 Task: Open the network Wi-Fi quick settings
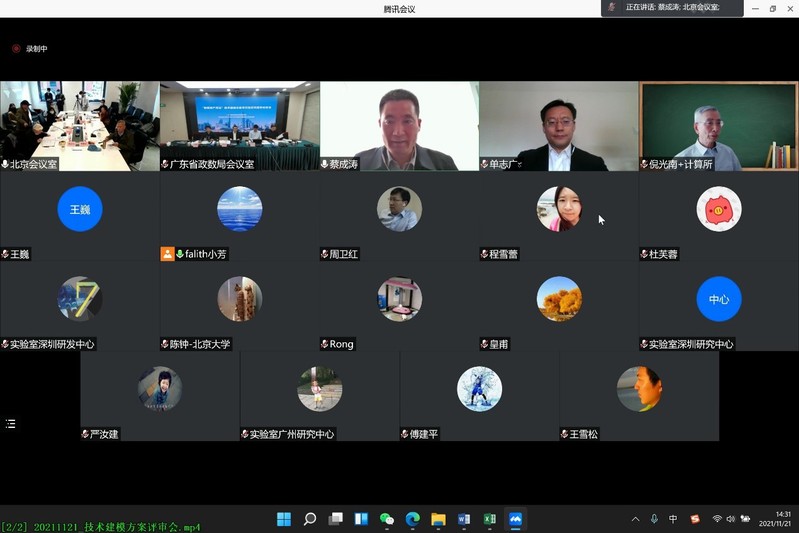coord(717,519)
